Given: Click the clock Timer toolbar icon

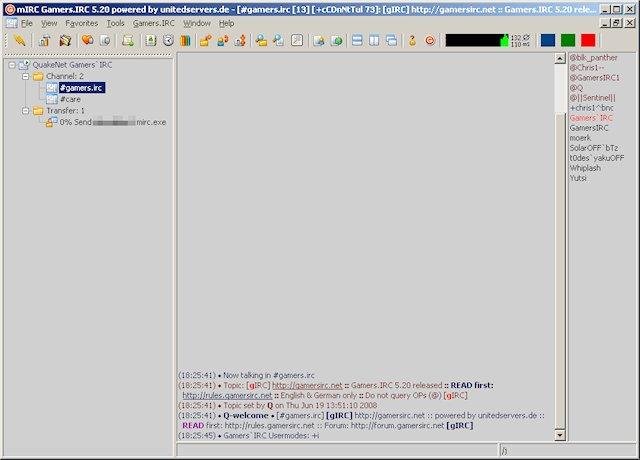Looking at the screenshot, I should 168,40.
